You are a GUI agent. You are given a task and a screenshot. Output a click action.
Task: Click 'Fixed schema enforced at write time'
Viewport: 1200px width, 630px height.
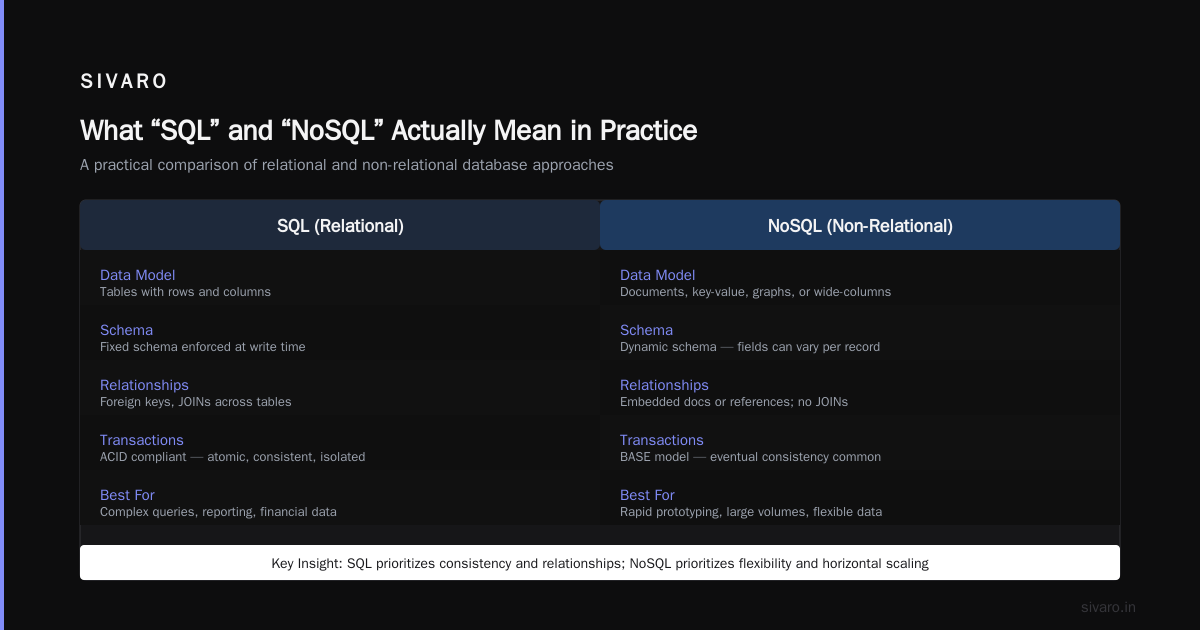pyautogui.click(x=203, y=347)
